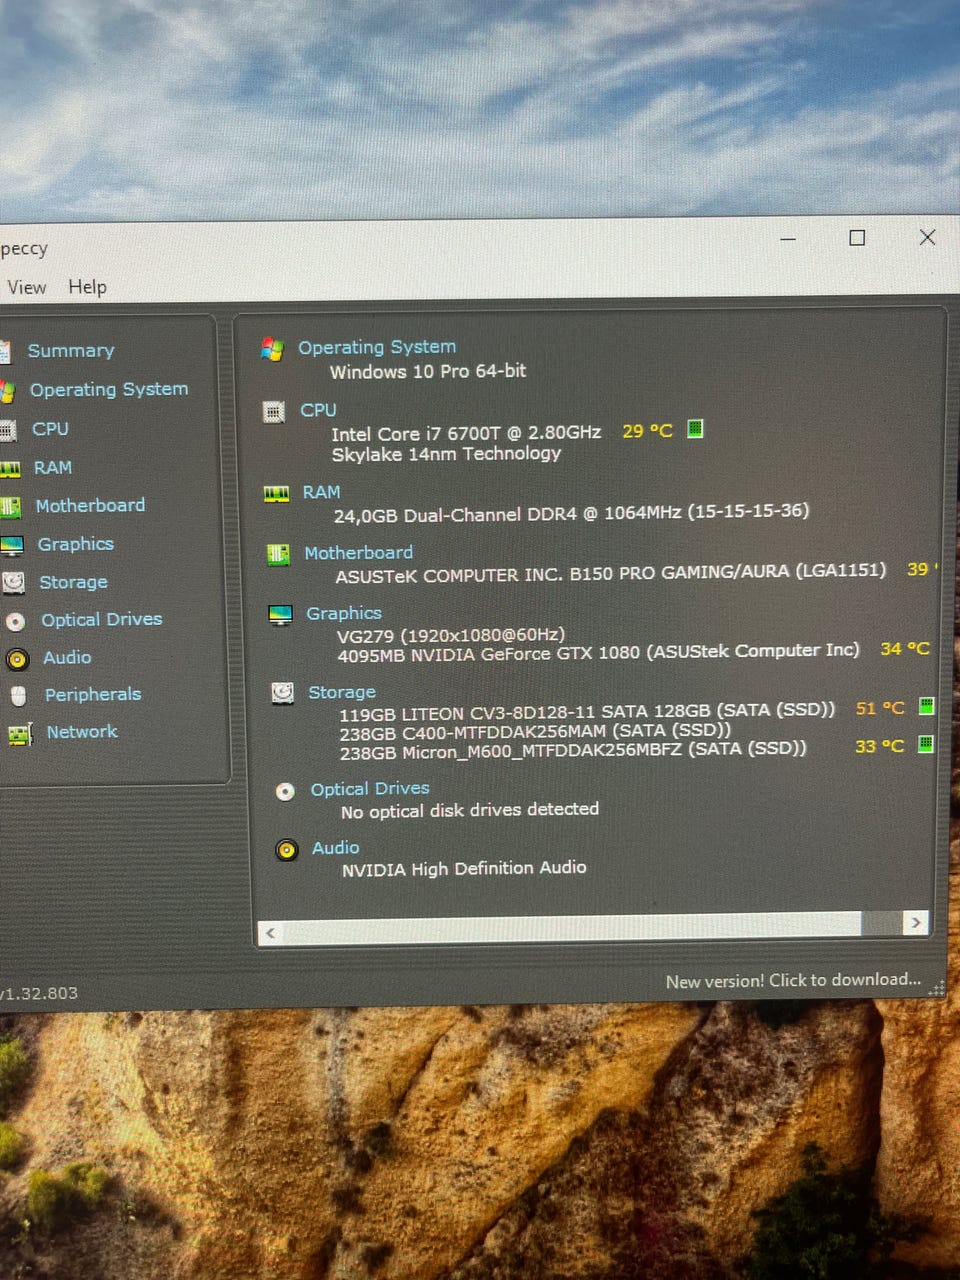Screen dimensions: 960x1280
Task: Click the Audio speaker icon in the sidebar
Action: coord(17,659)
